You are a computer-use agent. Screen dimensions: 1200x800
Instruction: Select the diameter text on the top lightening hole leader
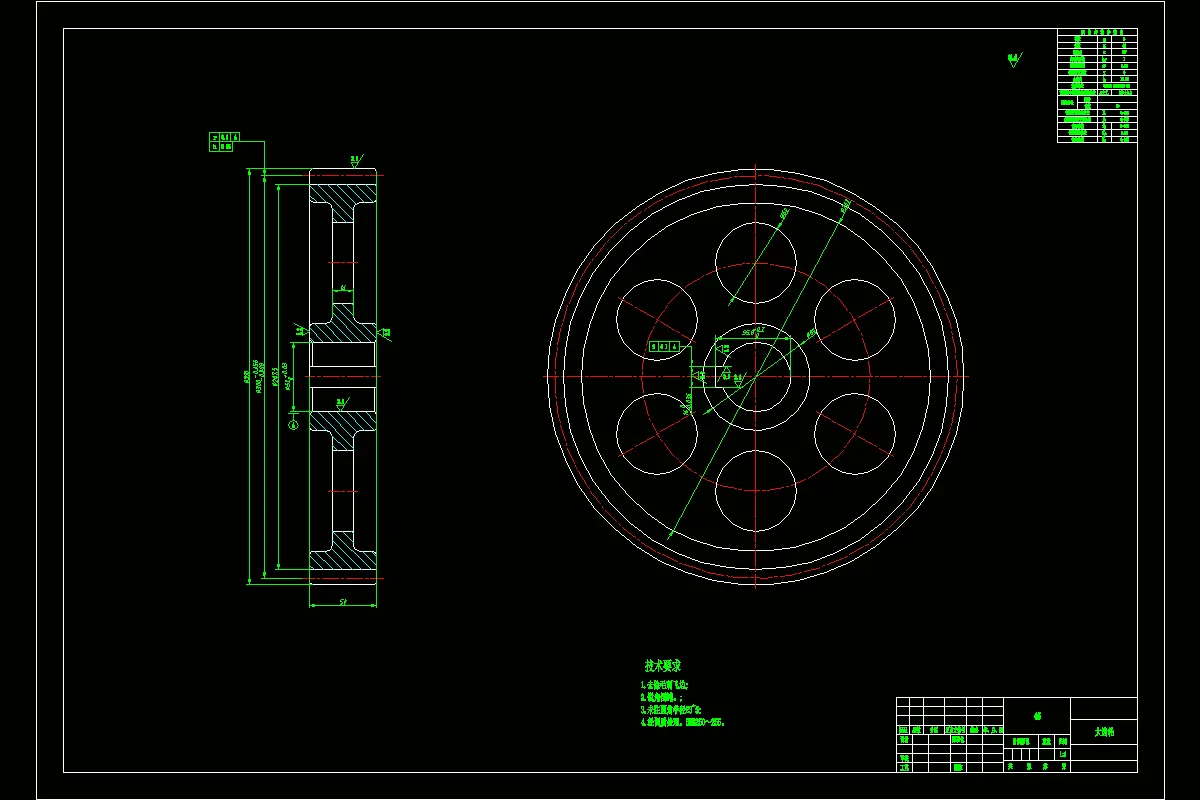[x=783, y=213]
